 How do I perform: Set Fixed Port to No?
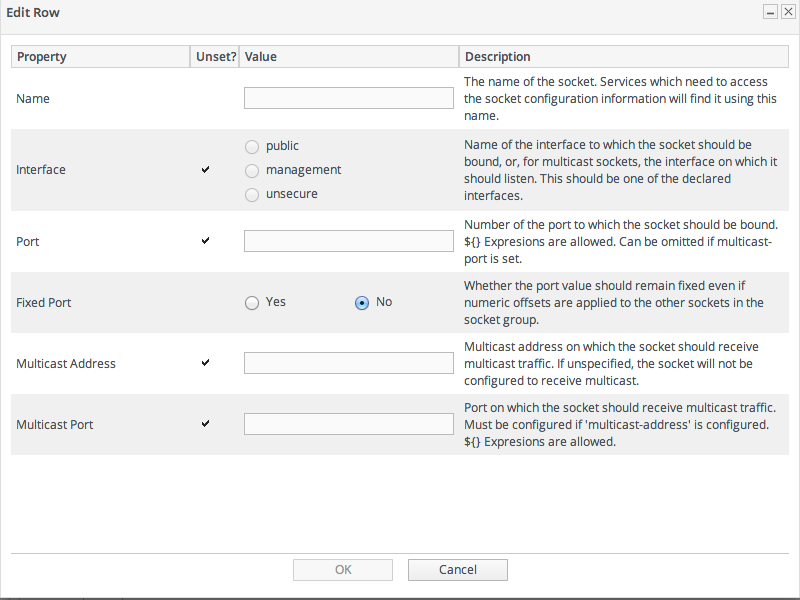pyautogui.click(x=362, y=303)
